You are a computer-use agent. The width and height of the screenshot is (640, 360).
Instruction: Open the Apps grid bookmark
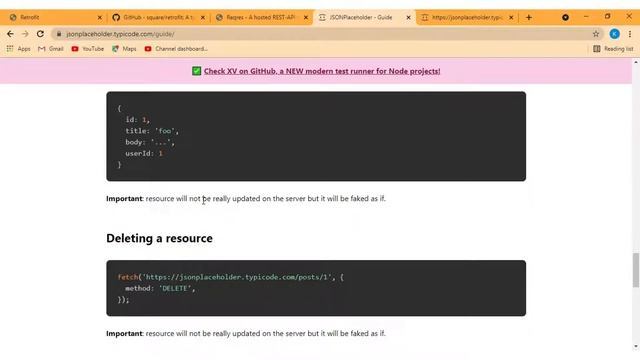click(x=18, y=49)
